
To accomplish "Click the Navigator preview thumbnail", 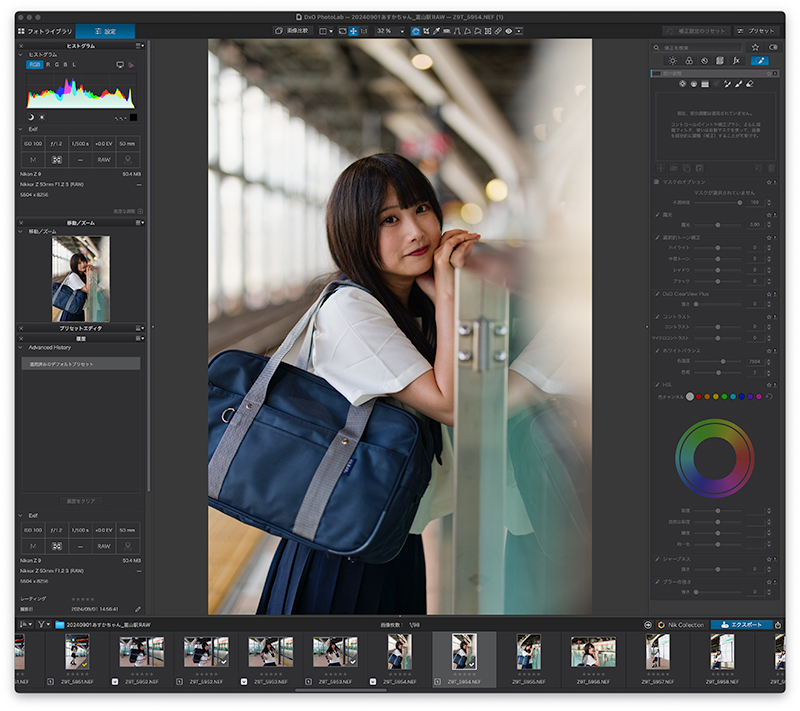I will point(81,278).
